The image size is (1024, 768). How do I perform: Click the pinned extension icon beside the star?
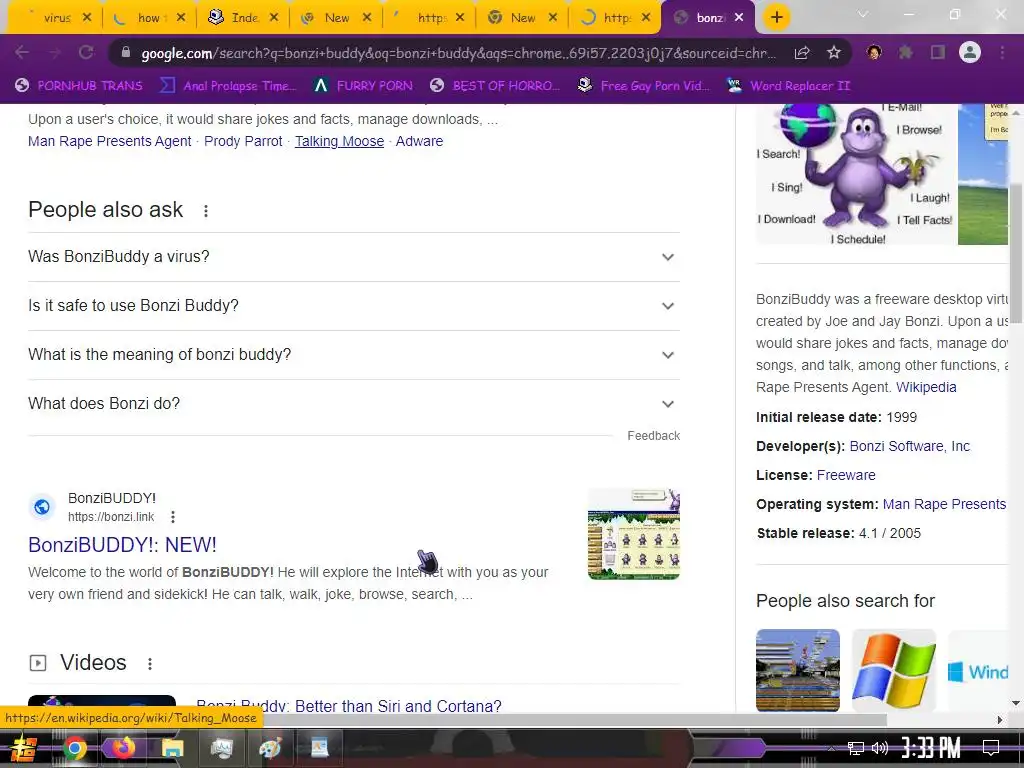(x=874, y=52)
